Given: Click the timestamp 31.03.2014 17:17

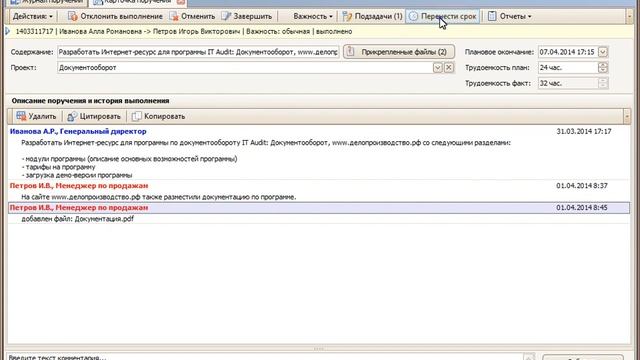Looking at the screenshot, I should pyautogui.click(x=584, y=131).
